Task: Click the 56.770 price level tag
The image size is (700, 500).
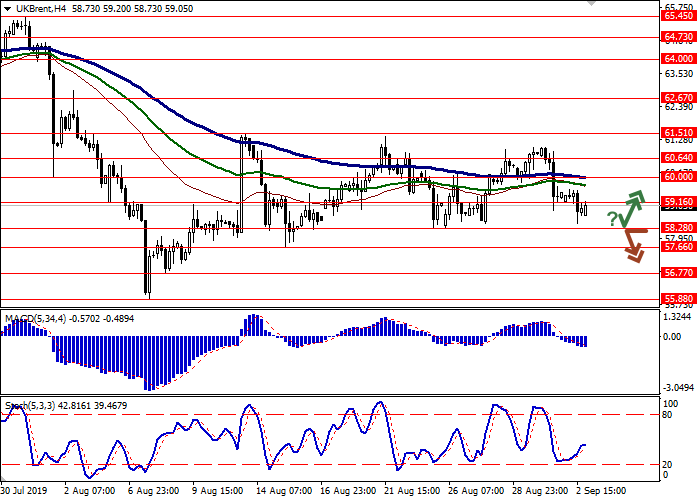Action: click(678, 272)
